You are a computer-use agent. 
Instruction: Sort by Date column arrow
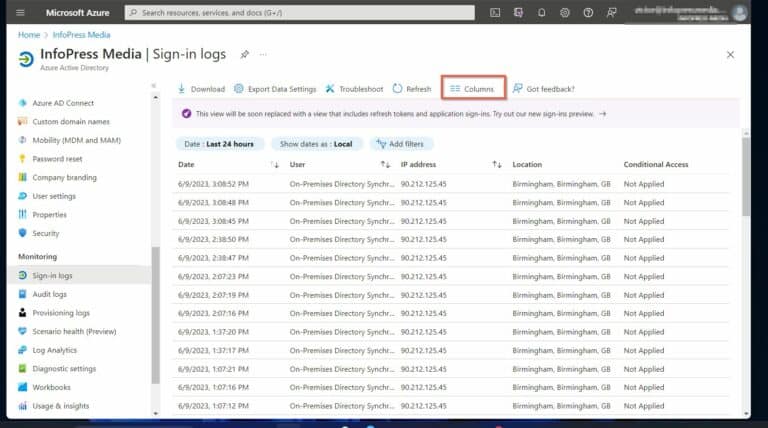[x=275, y=165]
